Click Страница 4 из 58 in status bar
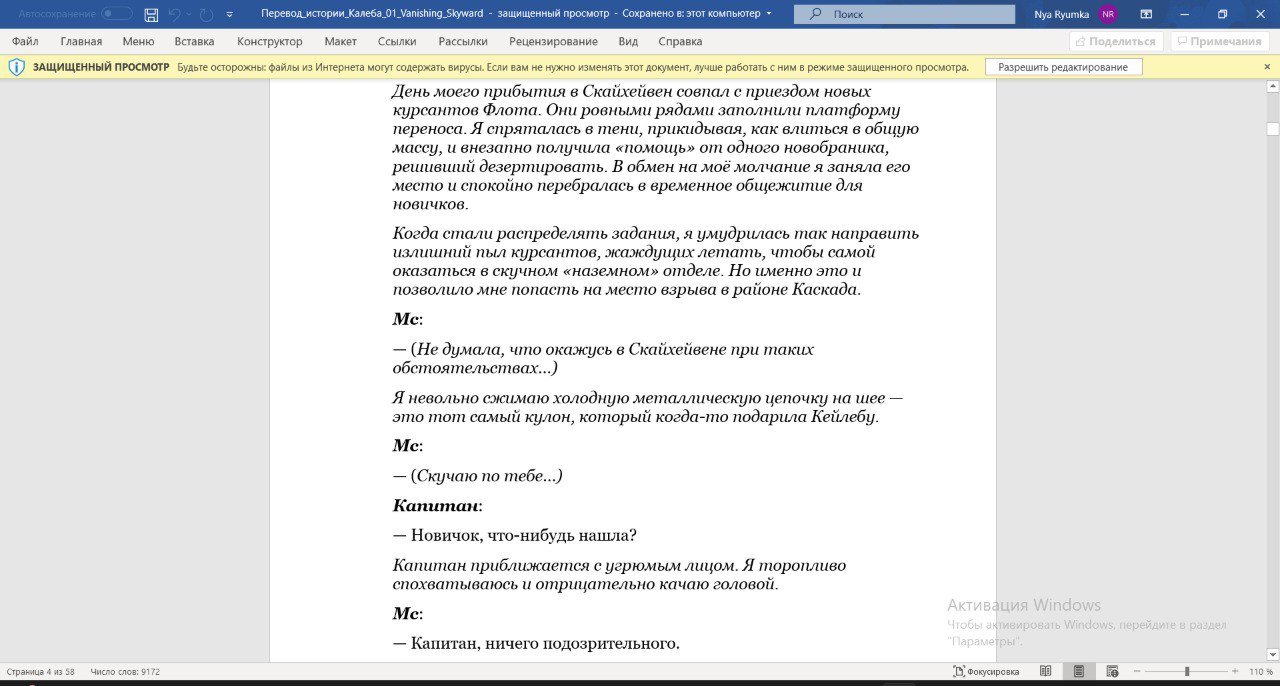Screen dimensions: 1280x686 tap(41, 672)
